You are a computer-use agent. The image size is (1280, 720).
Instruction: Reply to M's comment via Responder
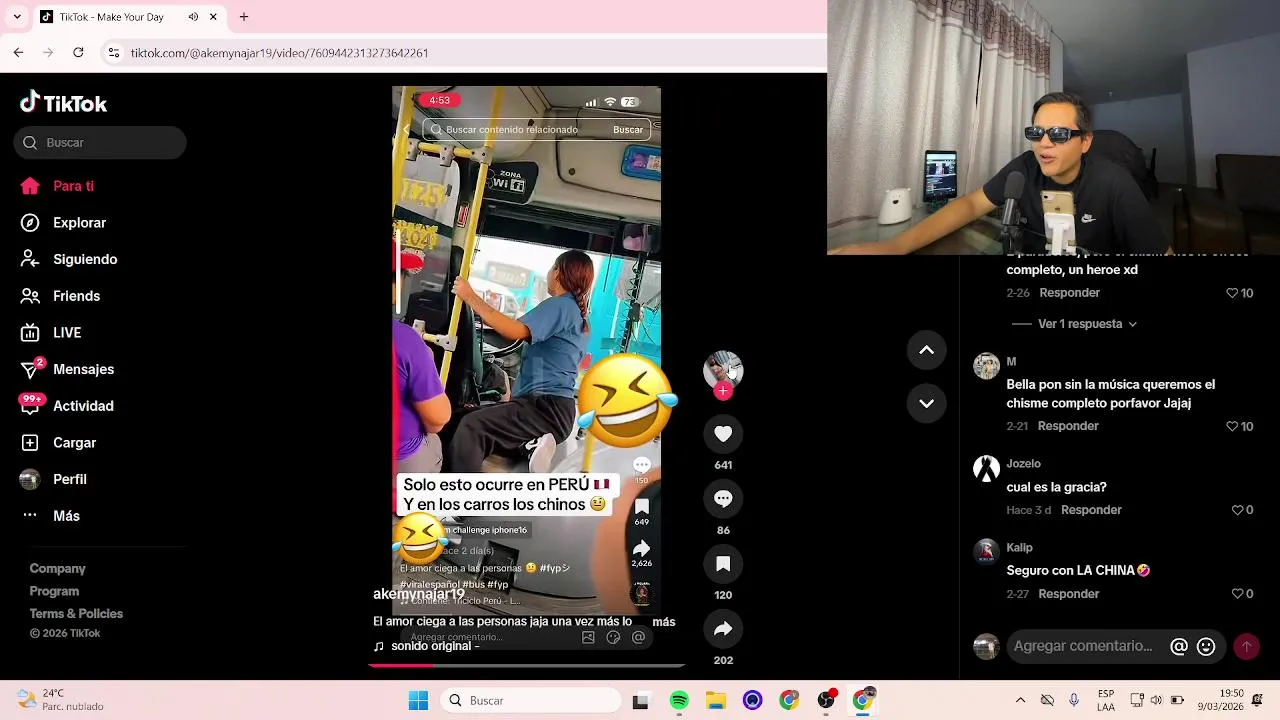(x=1068, y=426)
